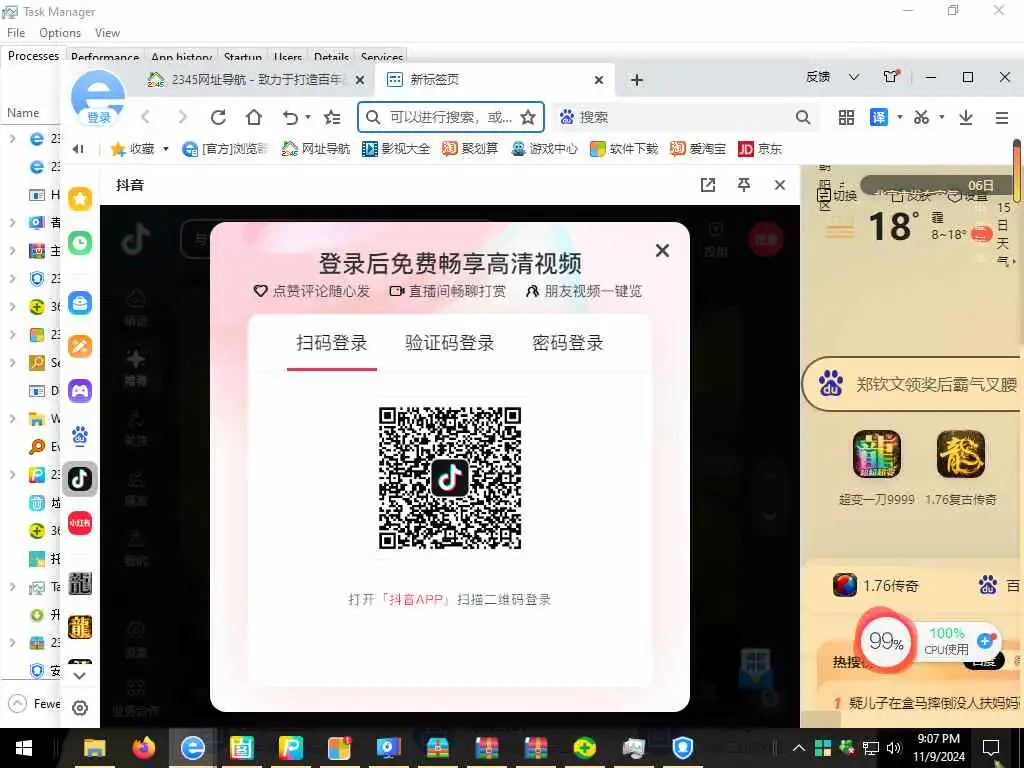Click the undo closed tab icon
Viewport: 1024px width, 768px height.
tap(290, 118)
